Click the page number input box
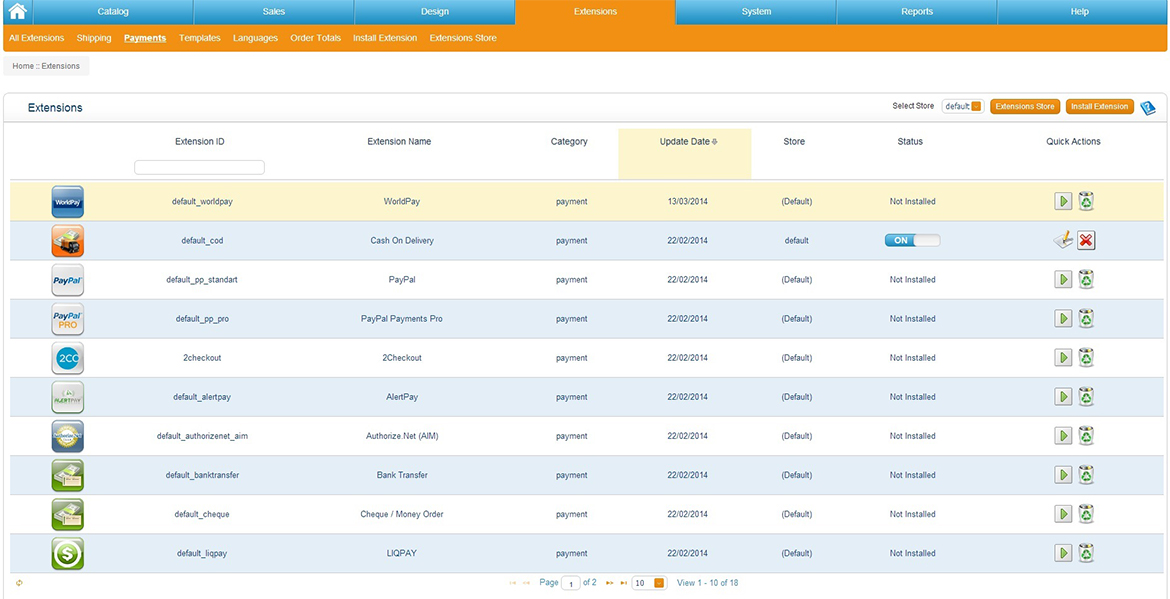Image resolution: width=1170 pixels, height=599 pixels. [x=571, y=583]
